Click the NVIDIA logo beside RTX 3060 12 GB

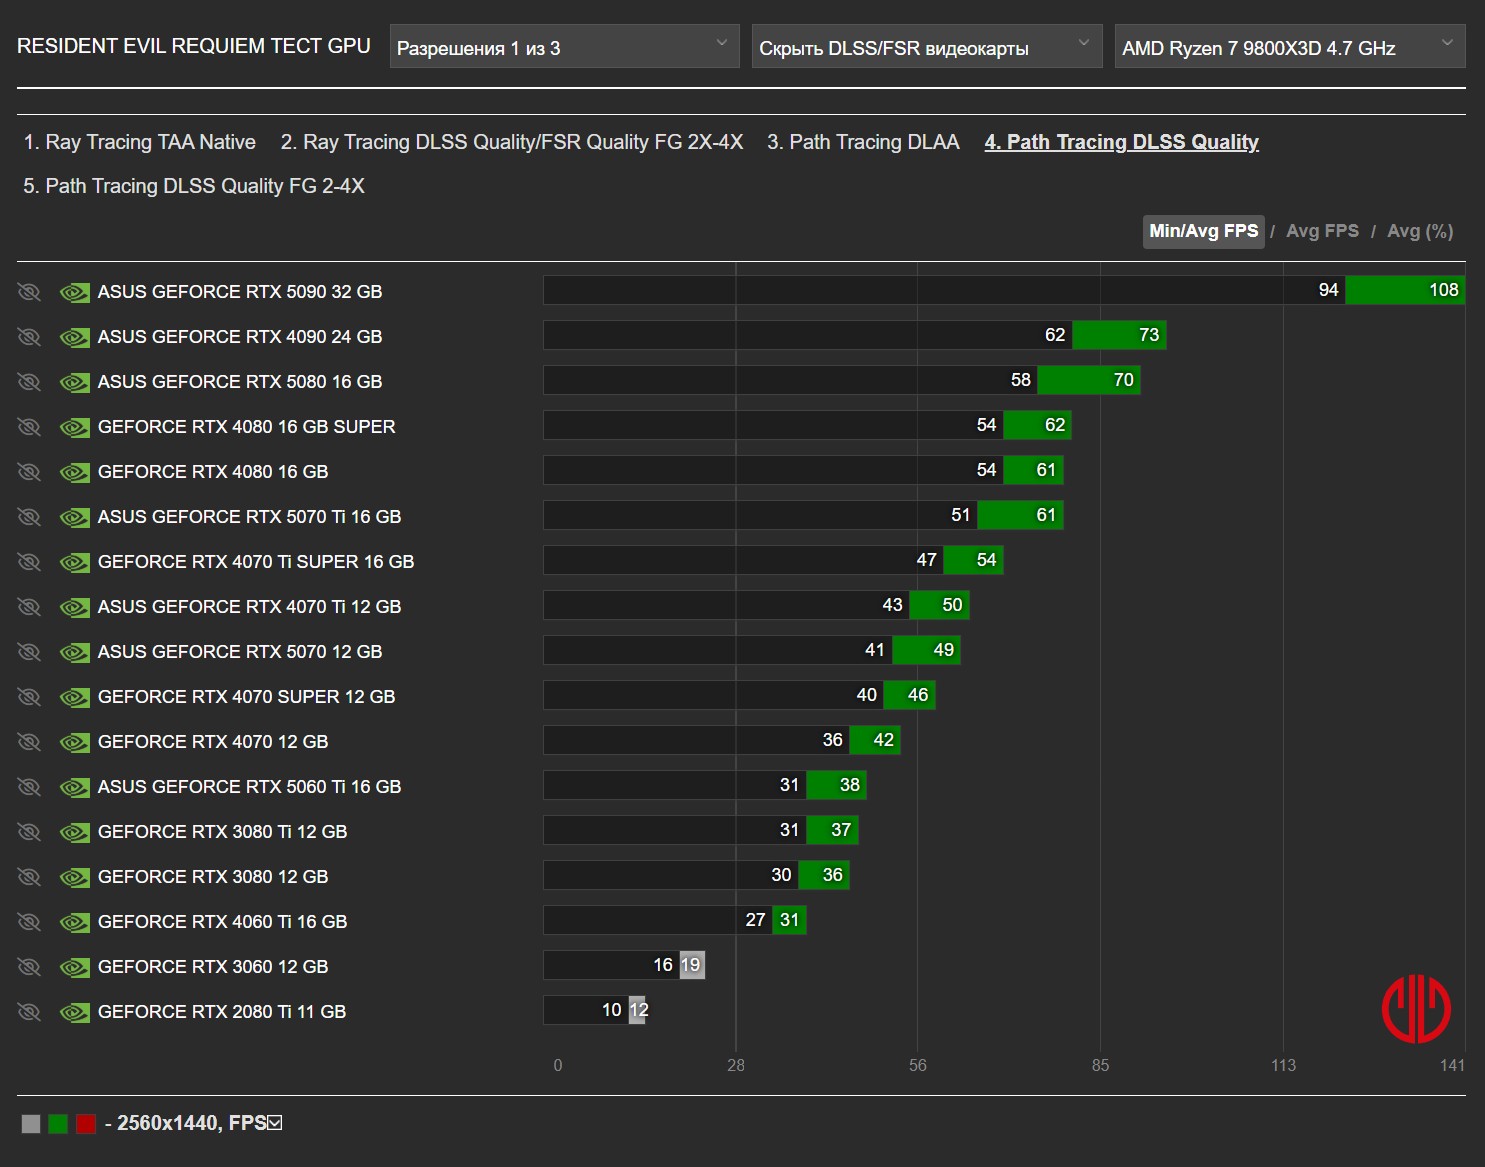point(75,967)
